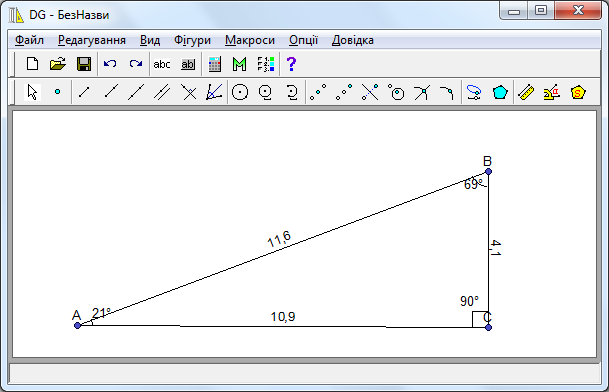Click the 90° angle label

[x=470, y=301]
